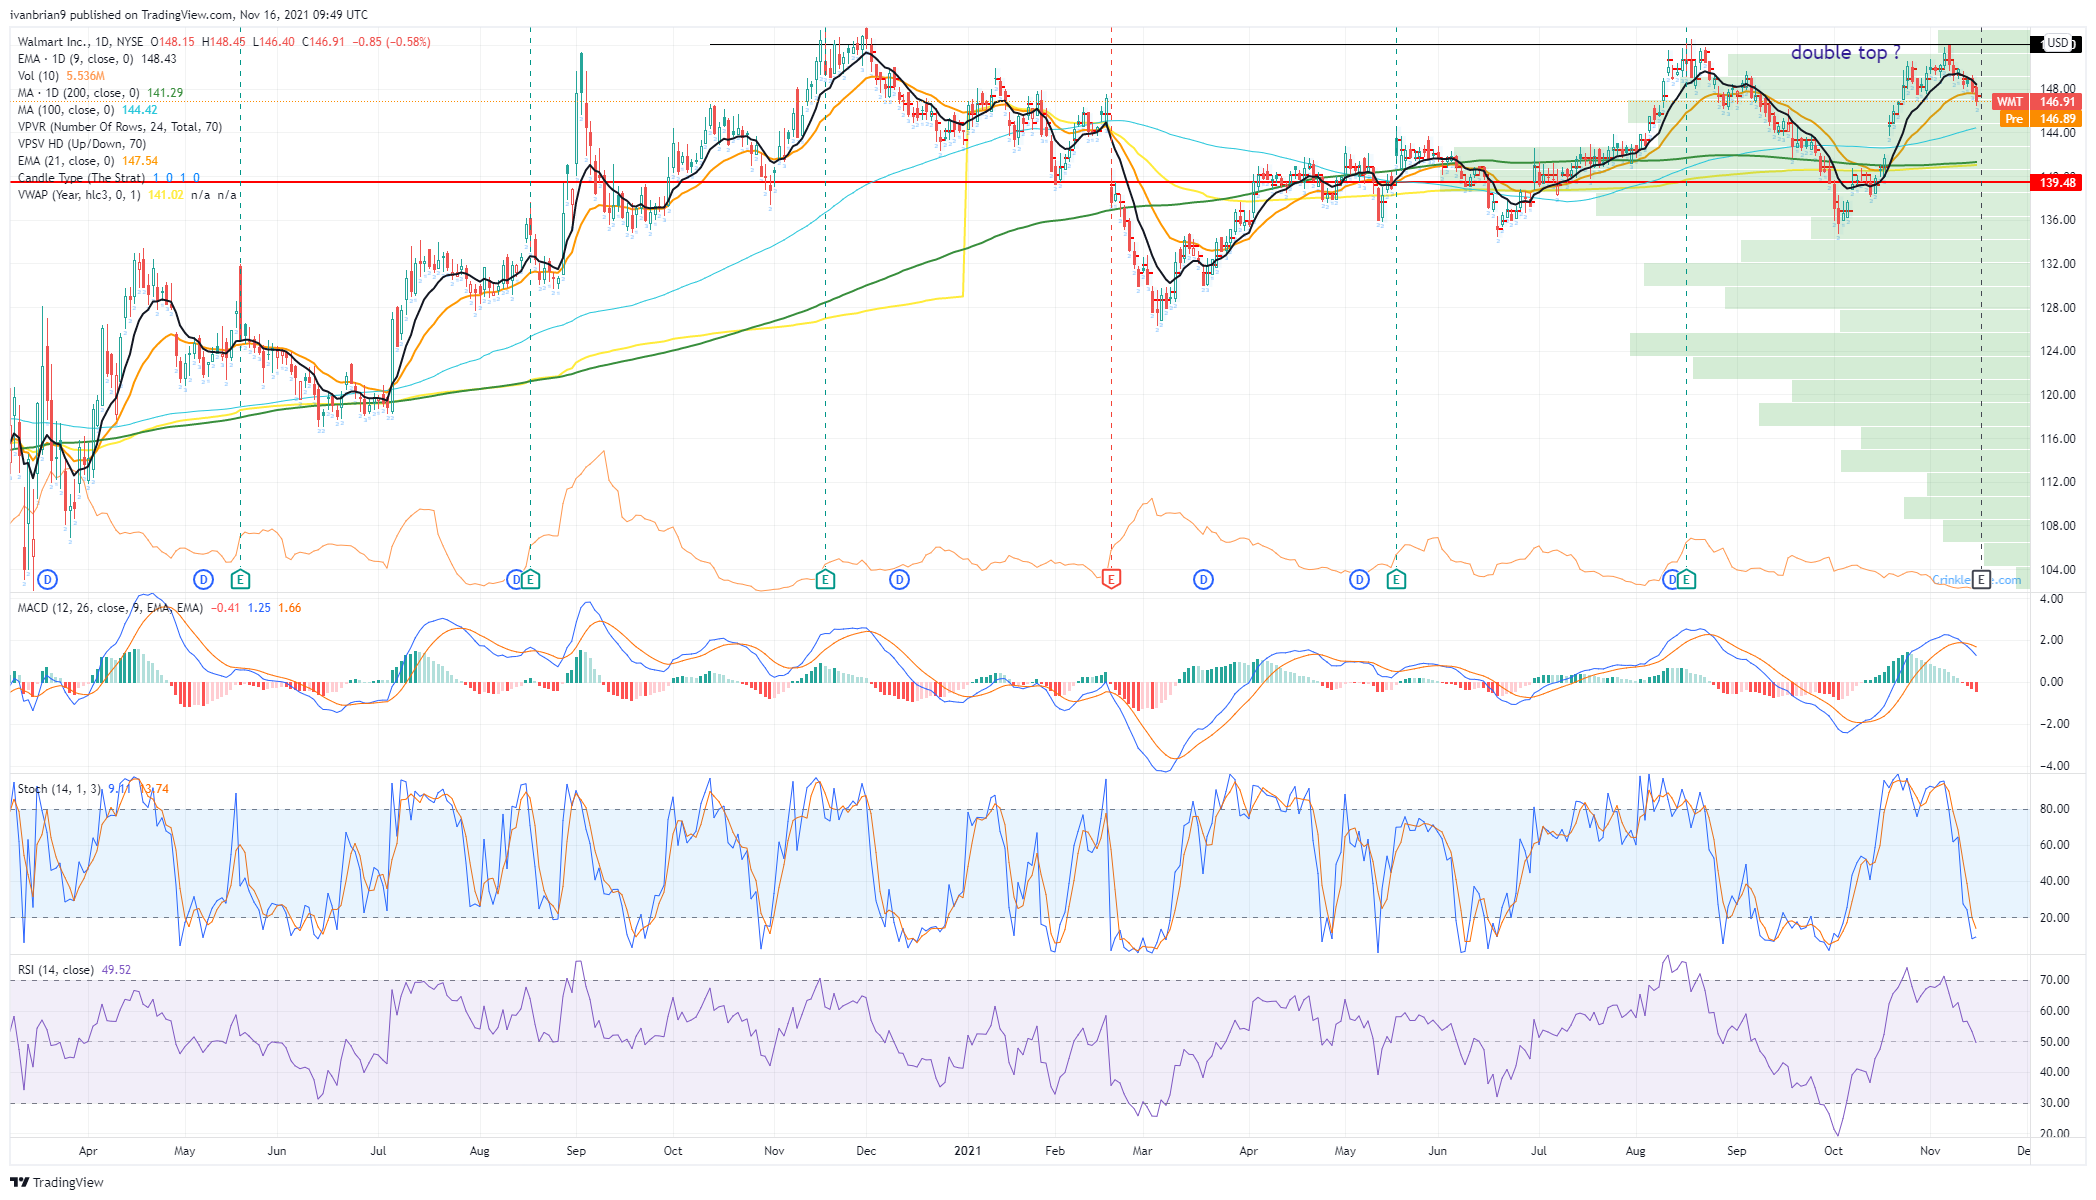The image size is (2096, 1200).
Task: Select the EMA (21, close, 0) legend
Action: (87, 161)
